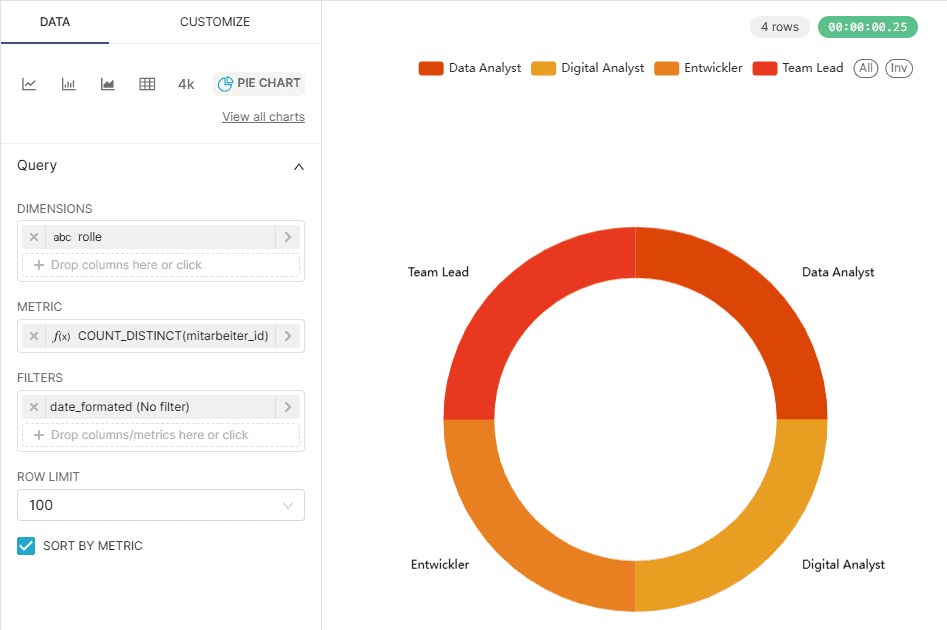947x630 pixels.
Task: Remove the COUNT_DISTINCT(mitarbeiter_id) metric
Action: [34, 336]
